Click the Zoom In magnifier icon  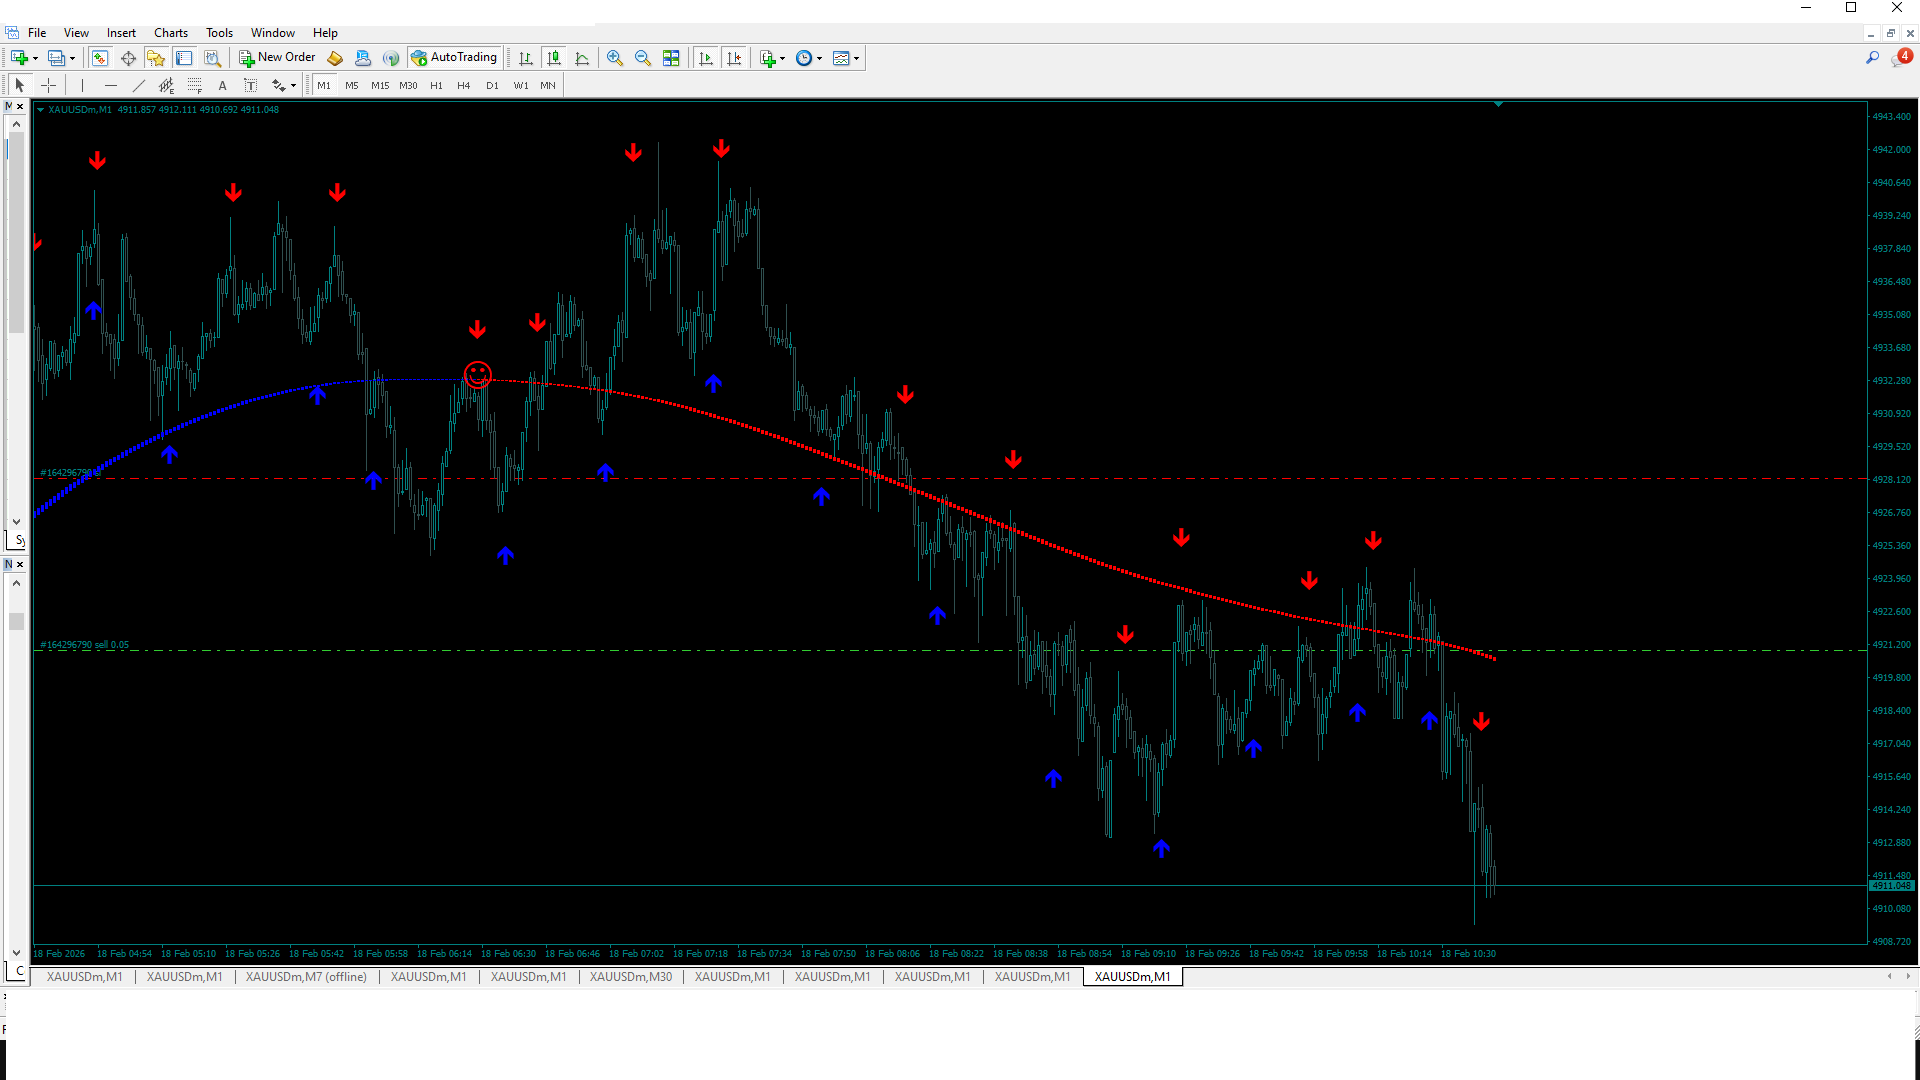tap(615, 58)
